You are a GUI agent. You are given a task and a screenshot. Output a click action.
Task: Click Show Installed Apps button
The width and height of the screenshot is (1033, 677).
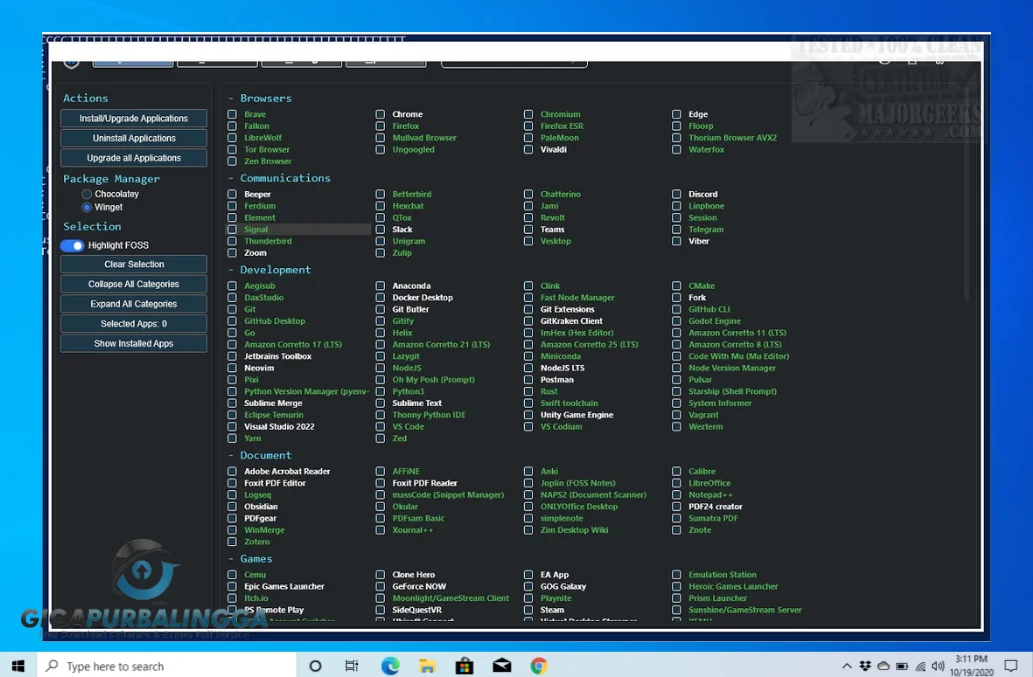134,343
